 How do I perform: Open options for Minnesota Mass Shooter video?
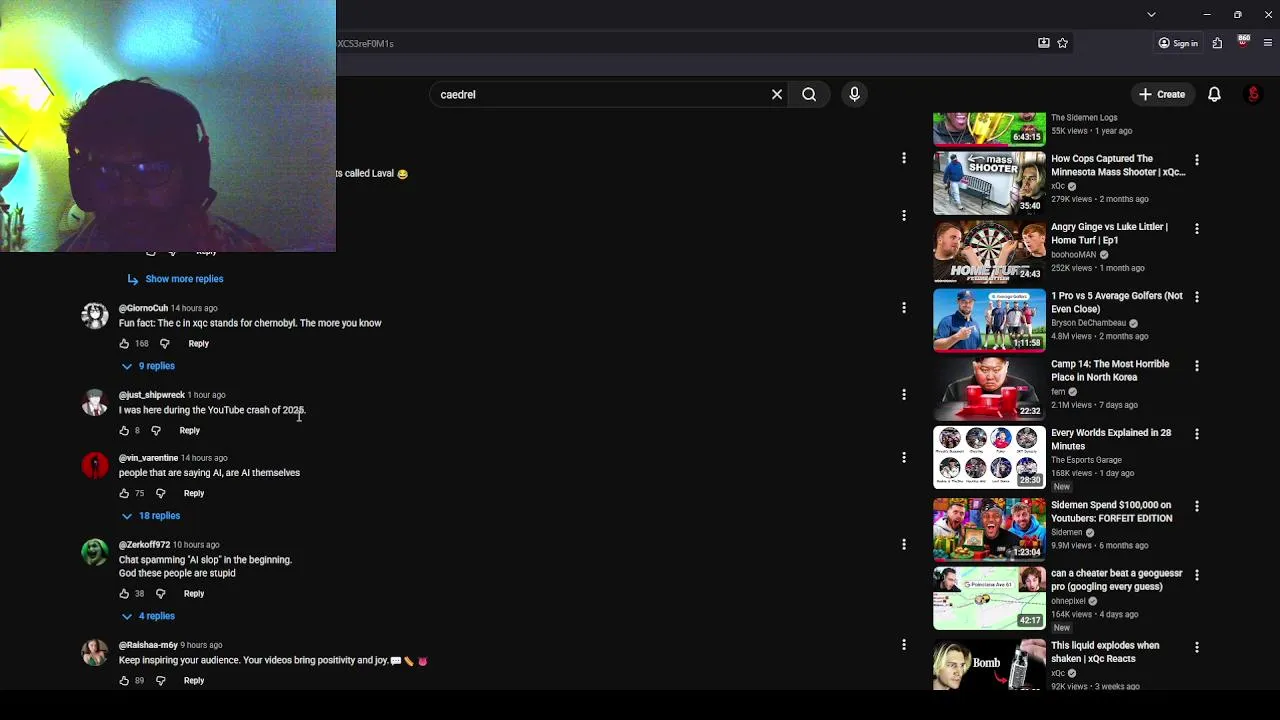click(1197, 160)
